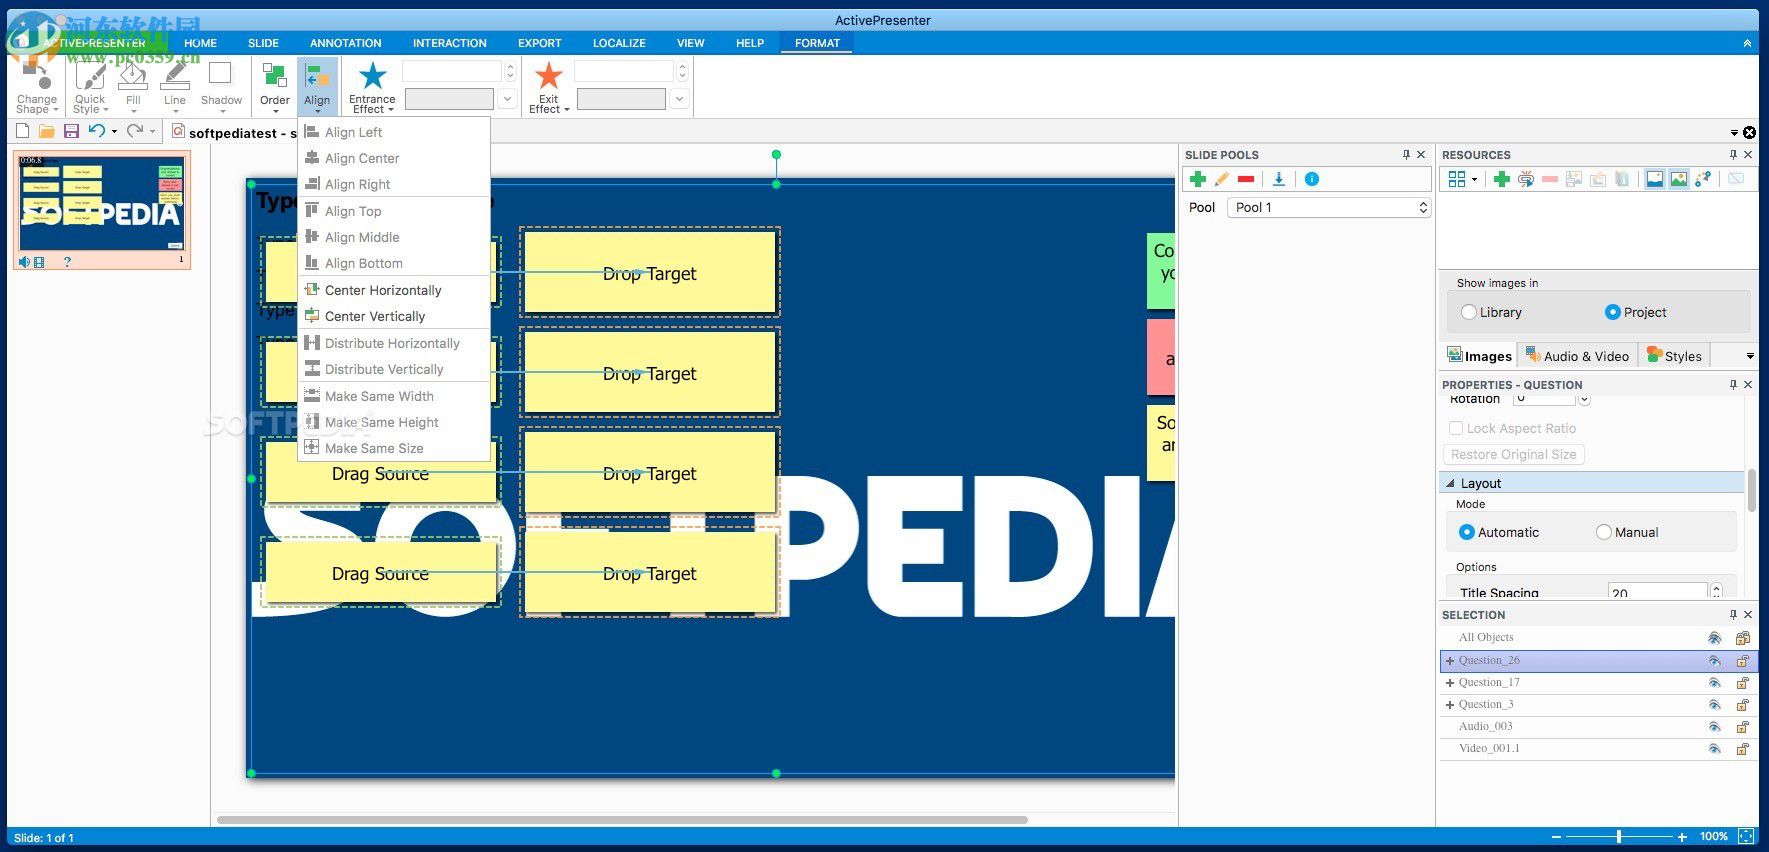Click the Align tool in the ribbon
The image size is (1769, 852).
point(317,87)
